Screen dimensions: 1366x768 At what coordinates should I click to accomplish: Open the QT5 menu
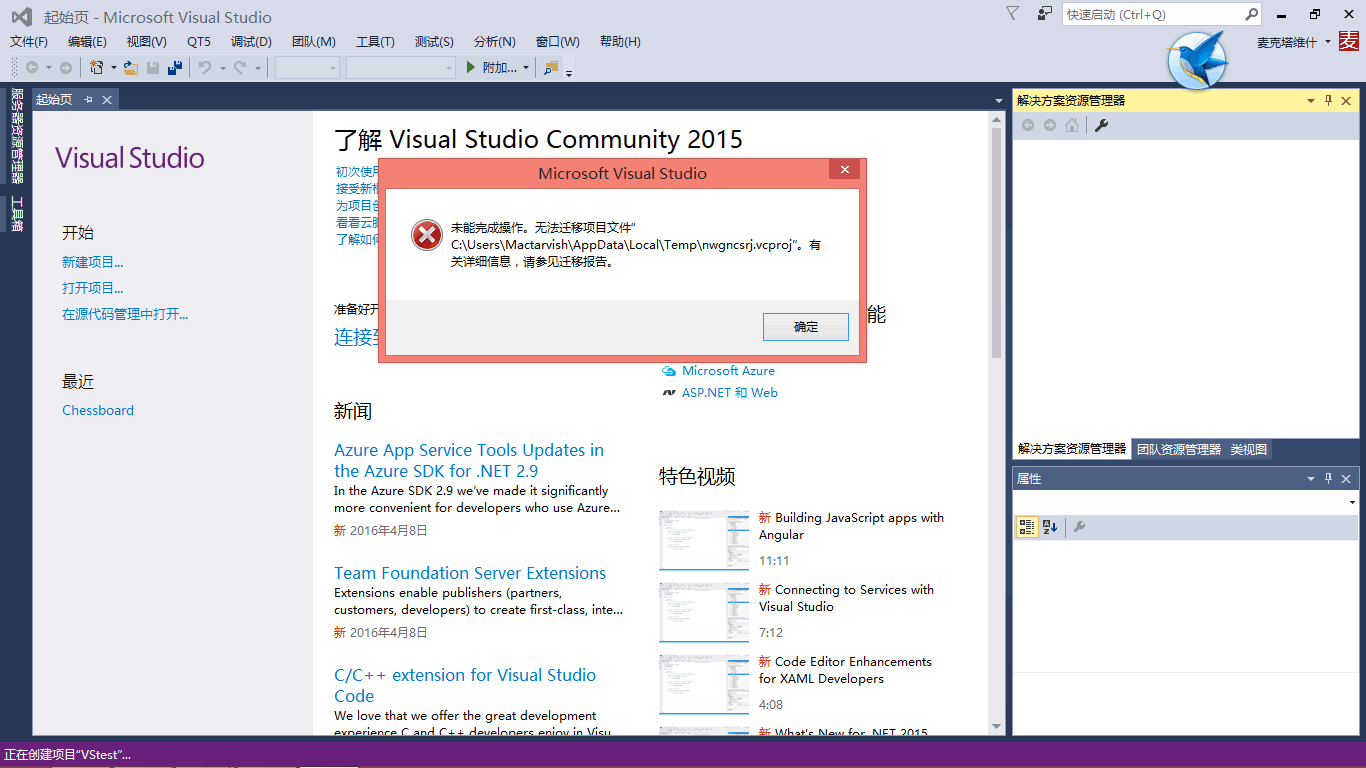199,42
